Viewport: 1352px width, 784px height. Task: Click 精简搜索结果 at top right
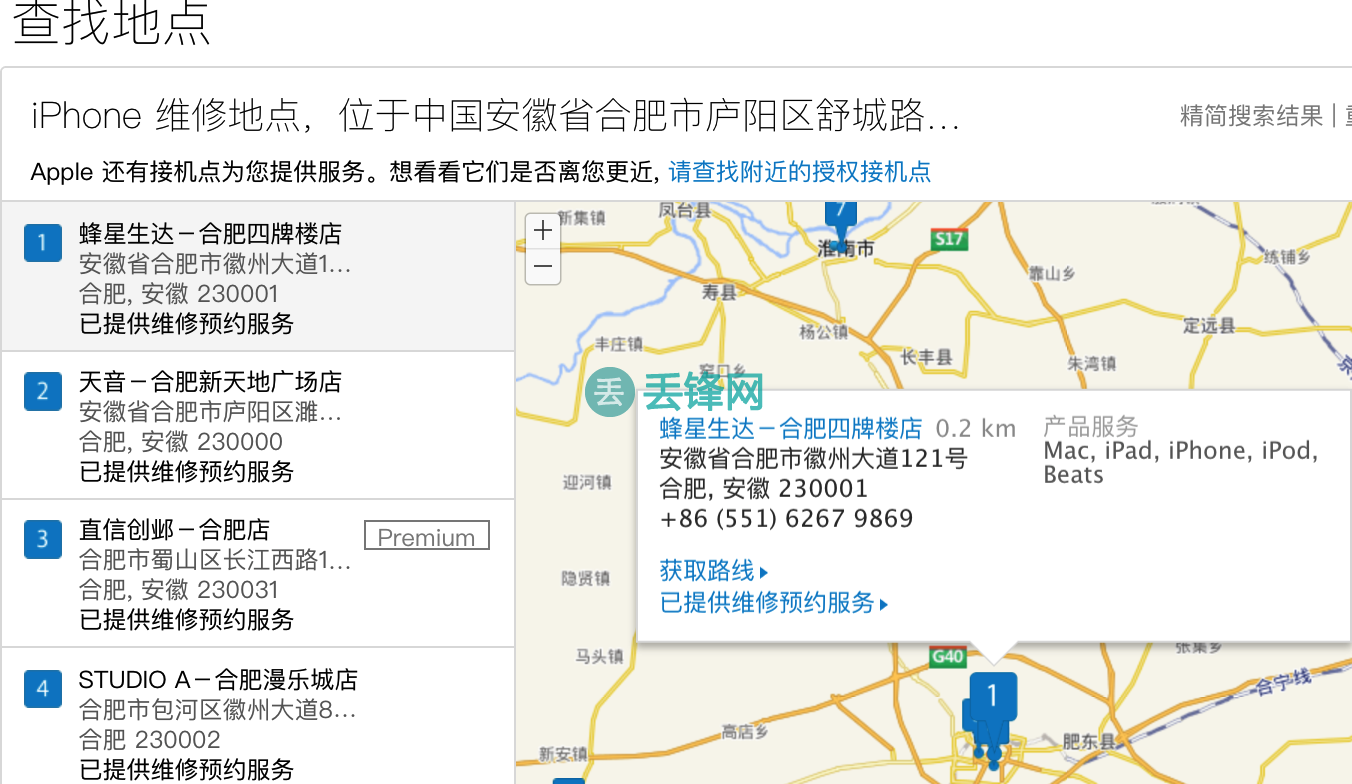coord(1251,116)
